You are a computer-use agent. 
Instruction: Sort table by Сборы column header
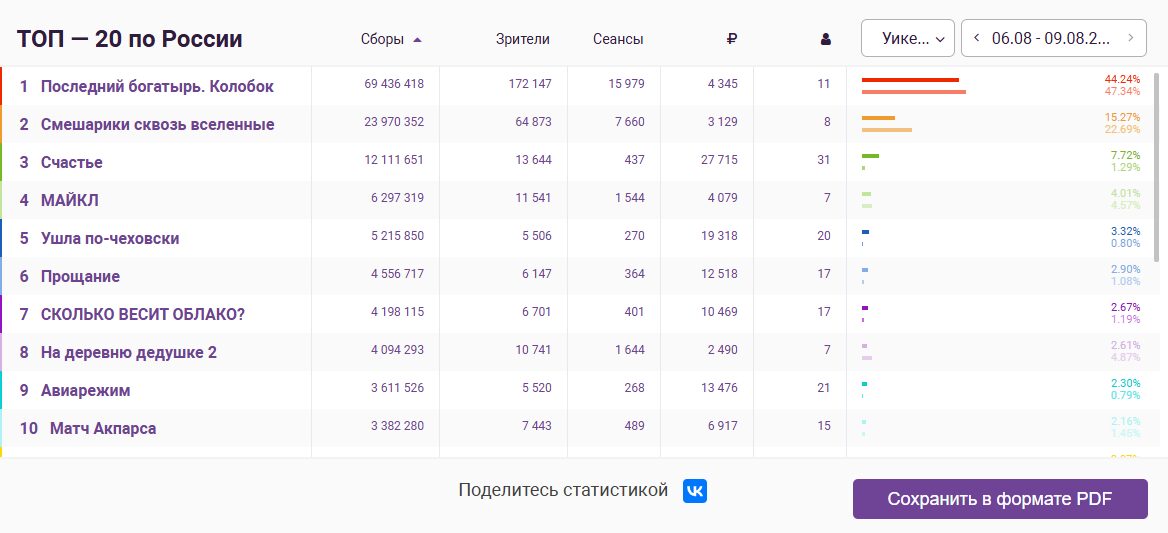pyautogui.click(x=382, y=39)
